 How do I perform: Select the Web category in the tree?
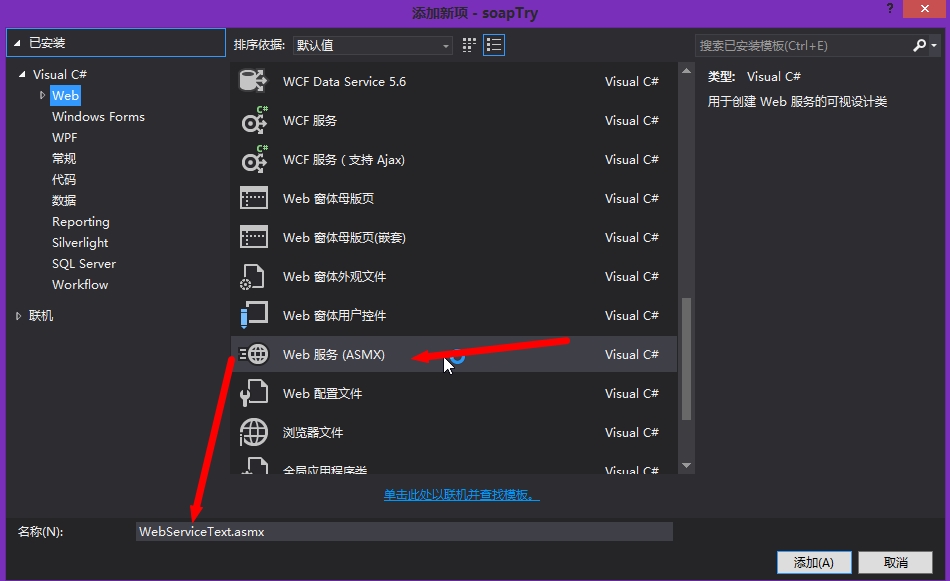coord(65,96)
